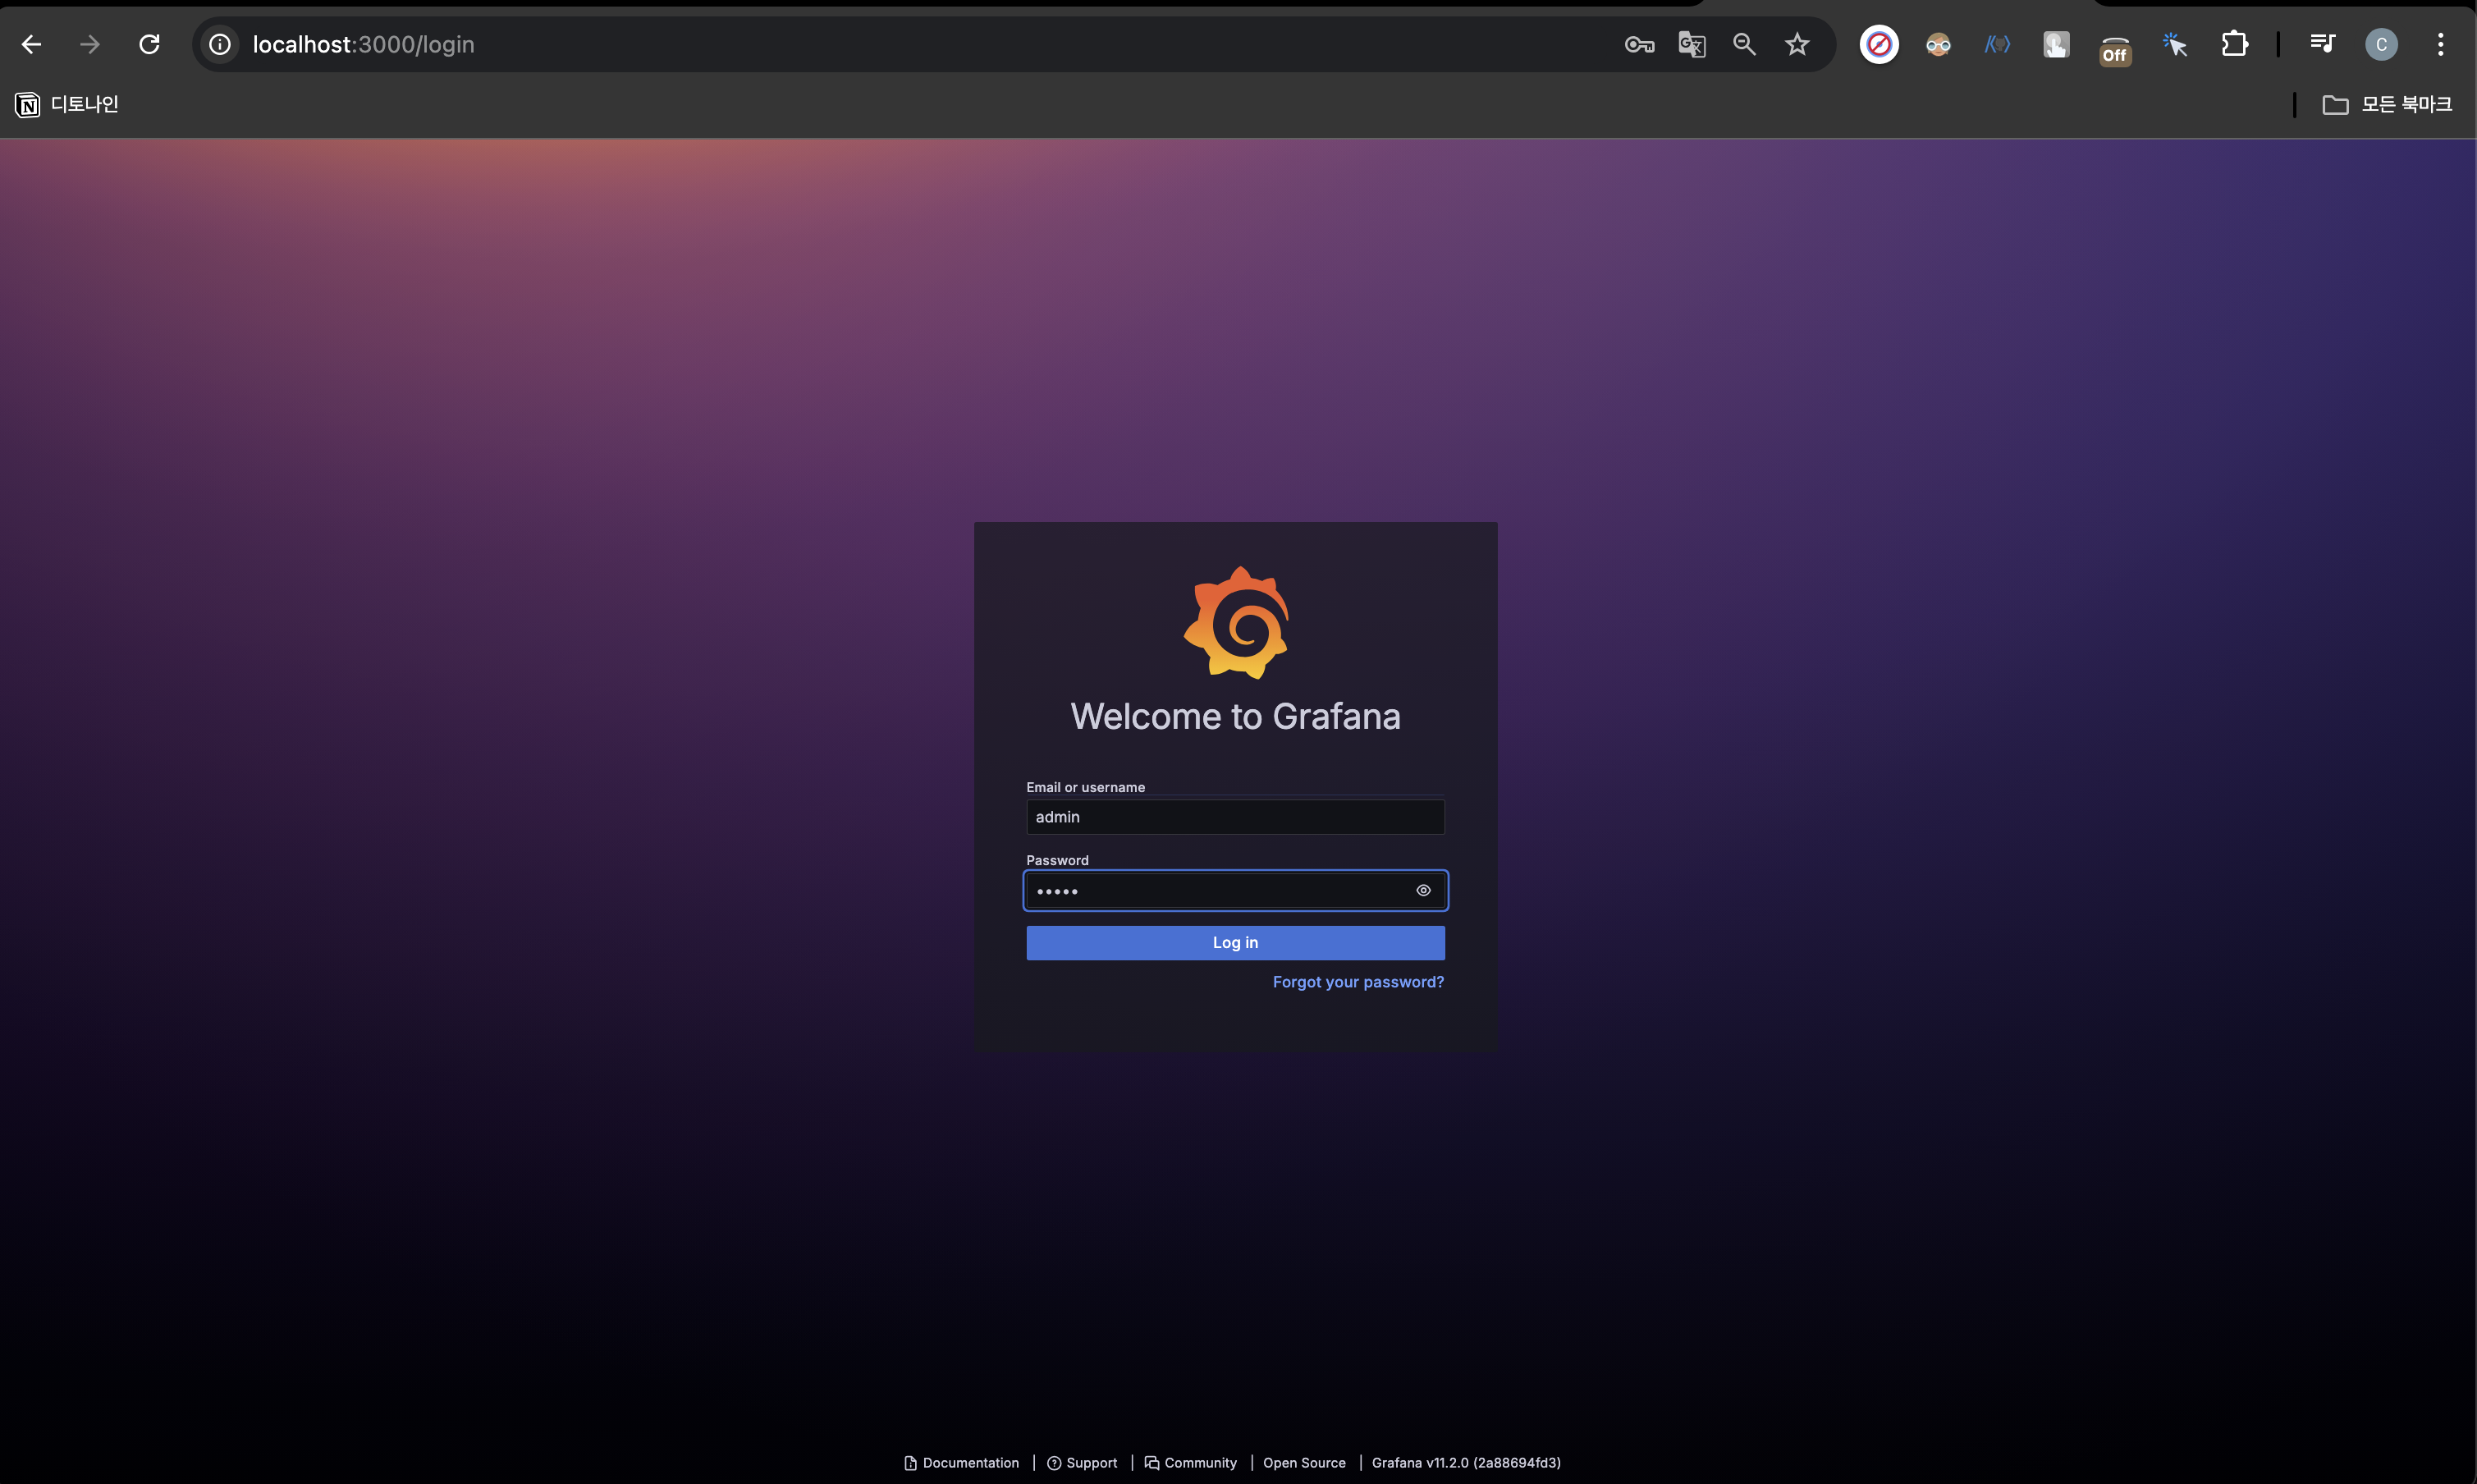The height and width of the screenshot is (1484, 2477).
Task: Focus the Email or username field
Action: coord(1234,817)
